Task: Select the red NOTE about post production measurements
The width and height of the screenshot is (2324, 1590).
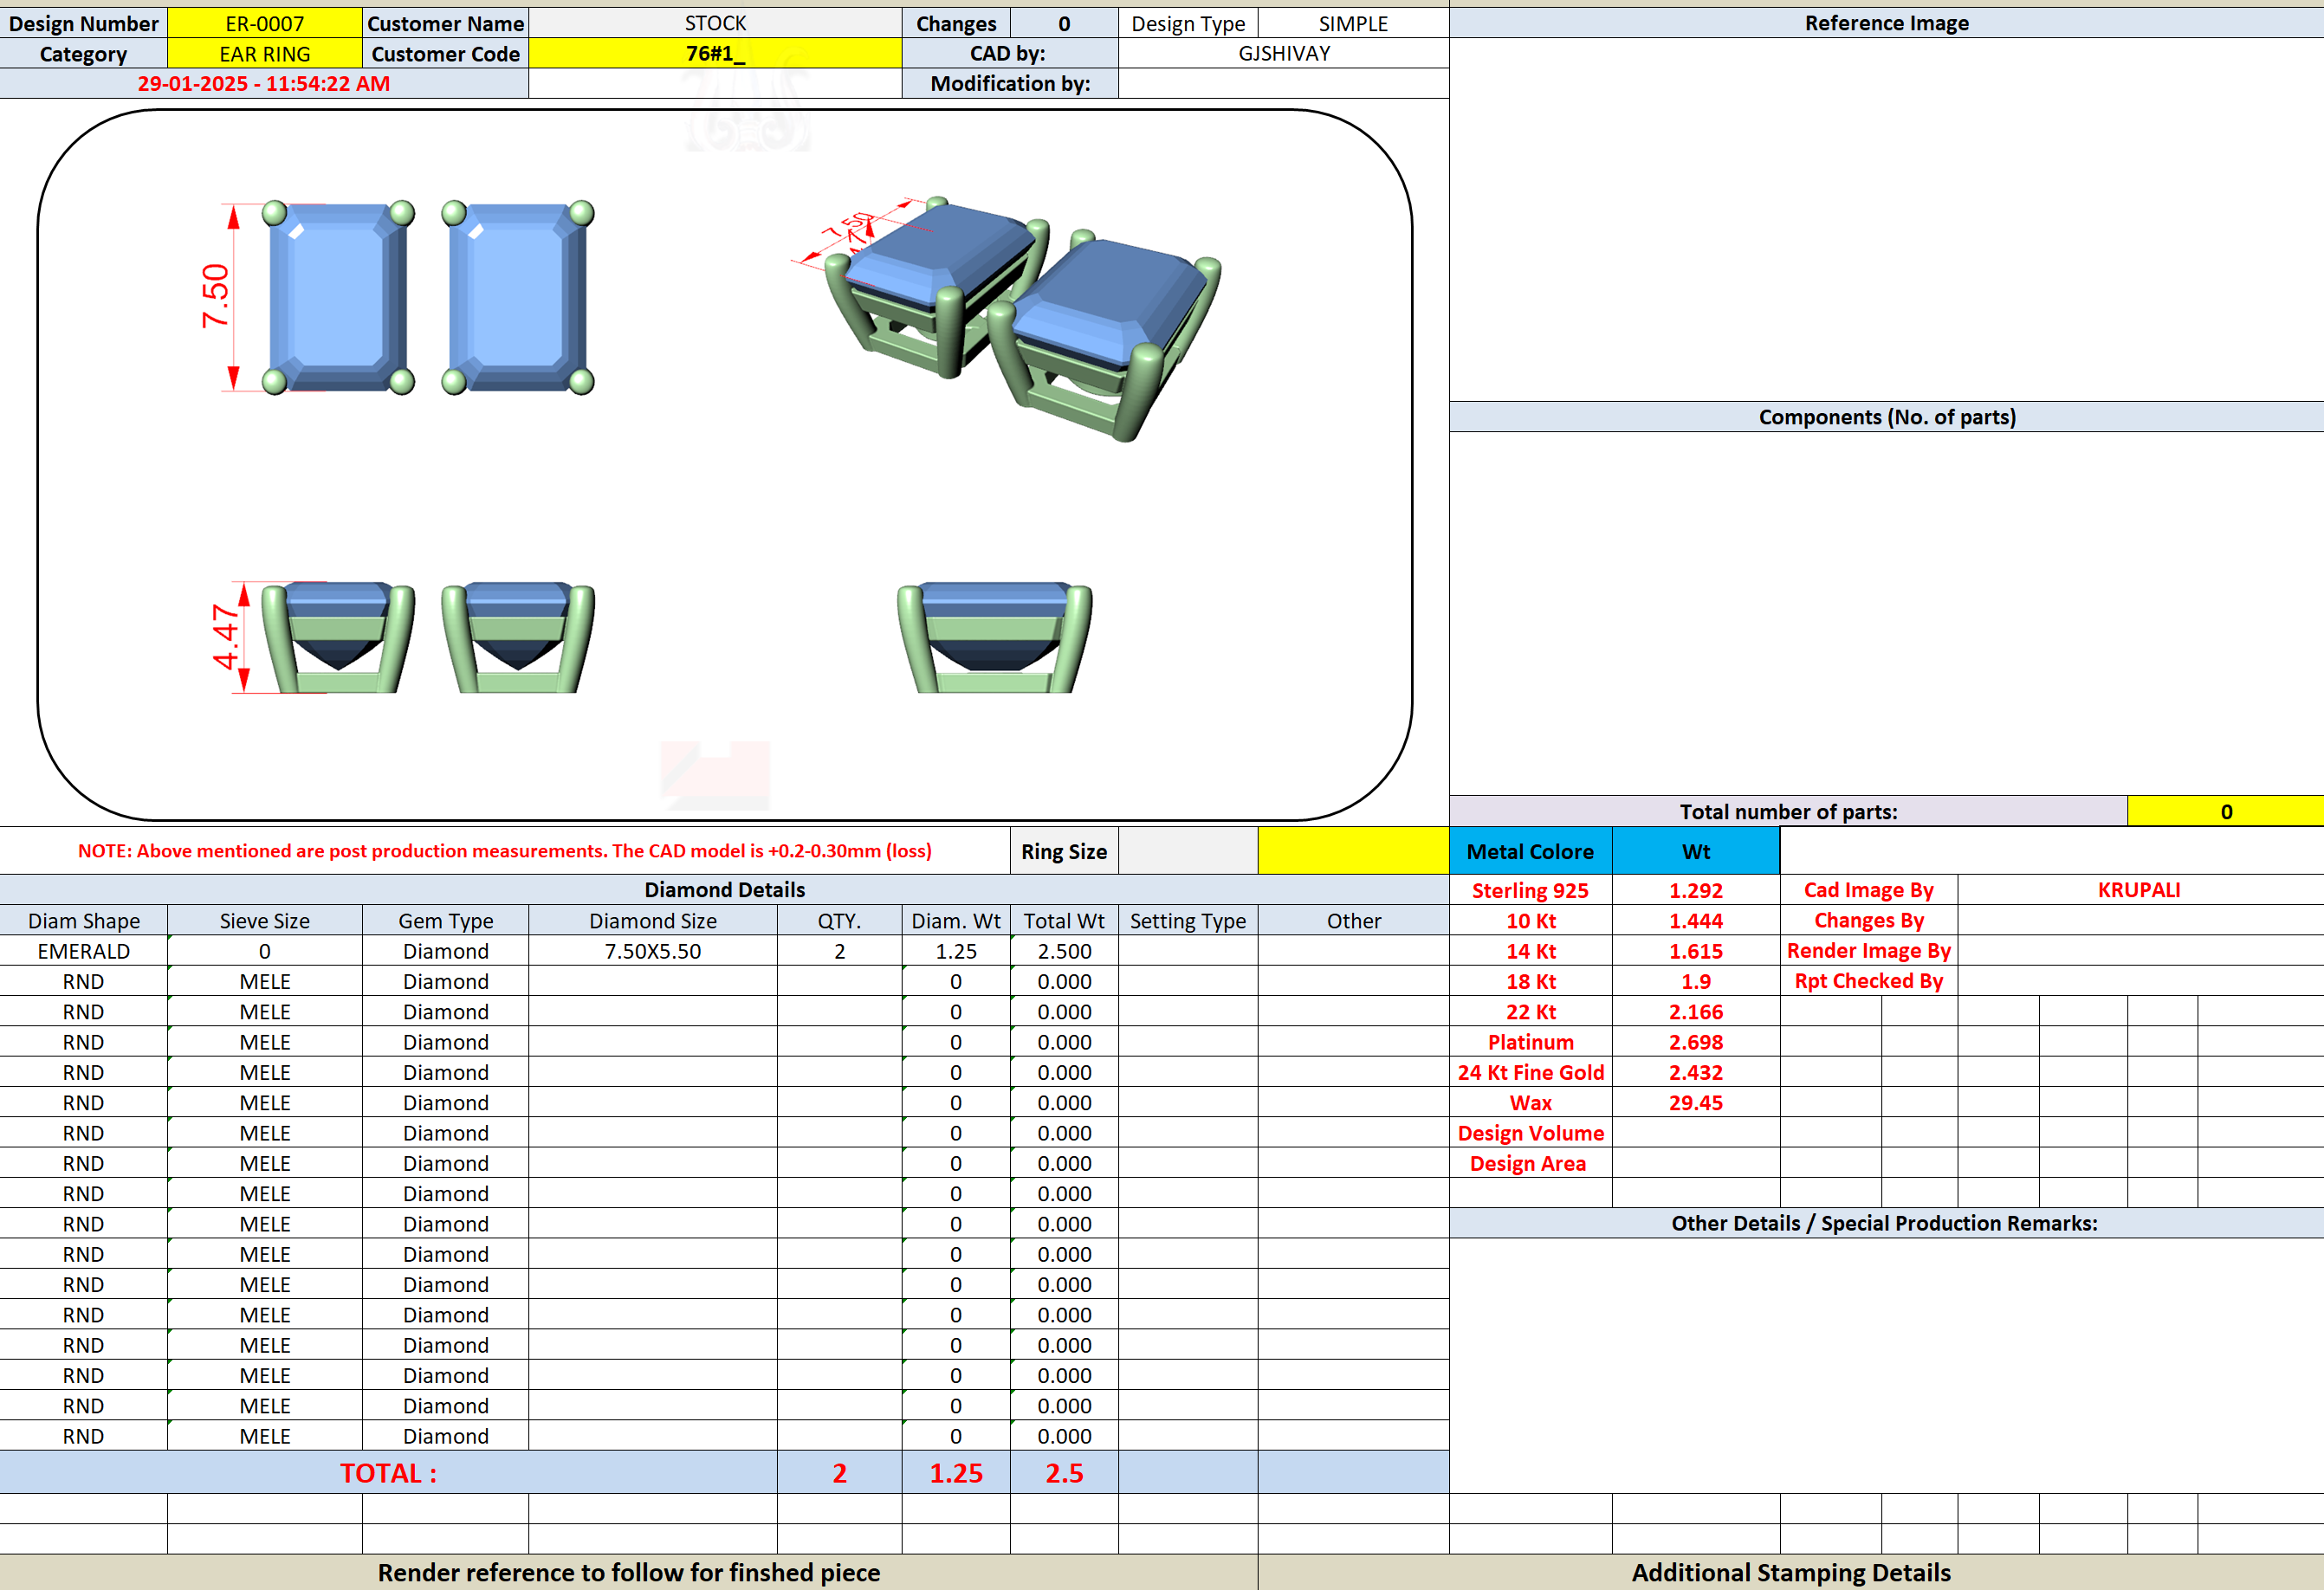Action: tap(505, 851)
